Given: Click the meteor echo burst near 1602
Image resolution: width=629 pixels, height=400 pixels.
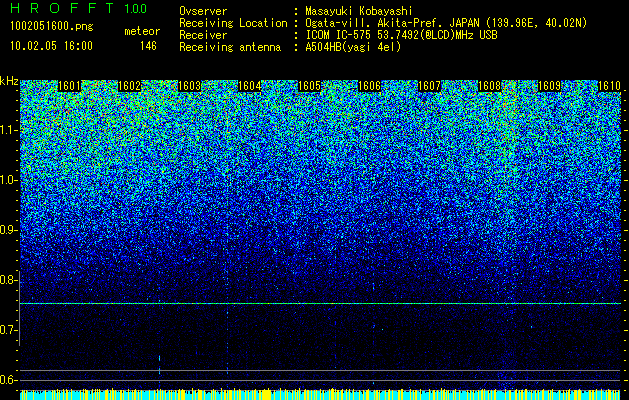Looking at the screenshot, I should (159, 364).
